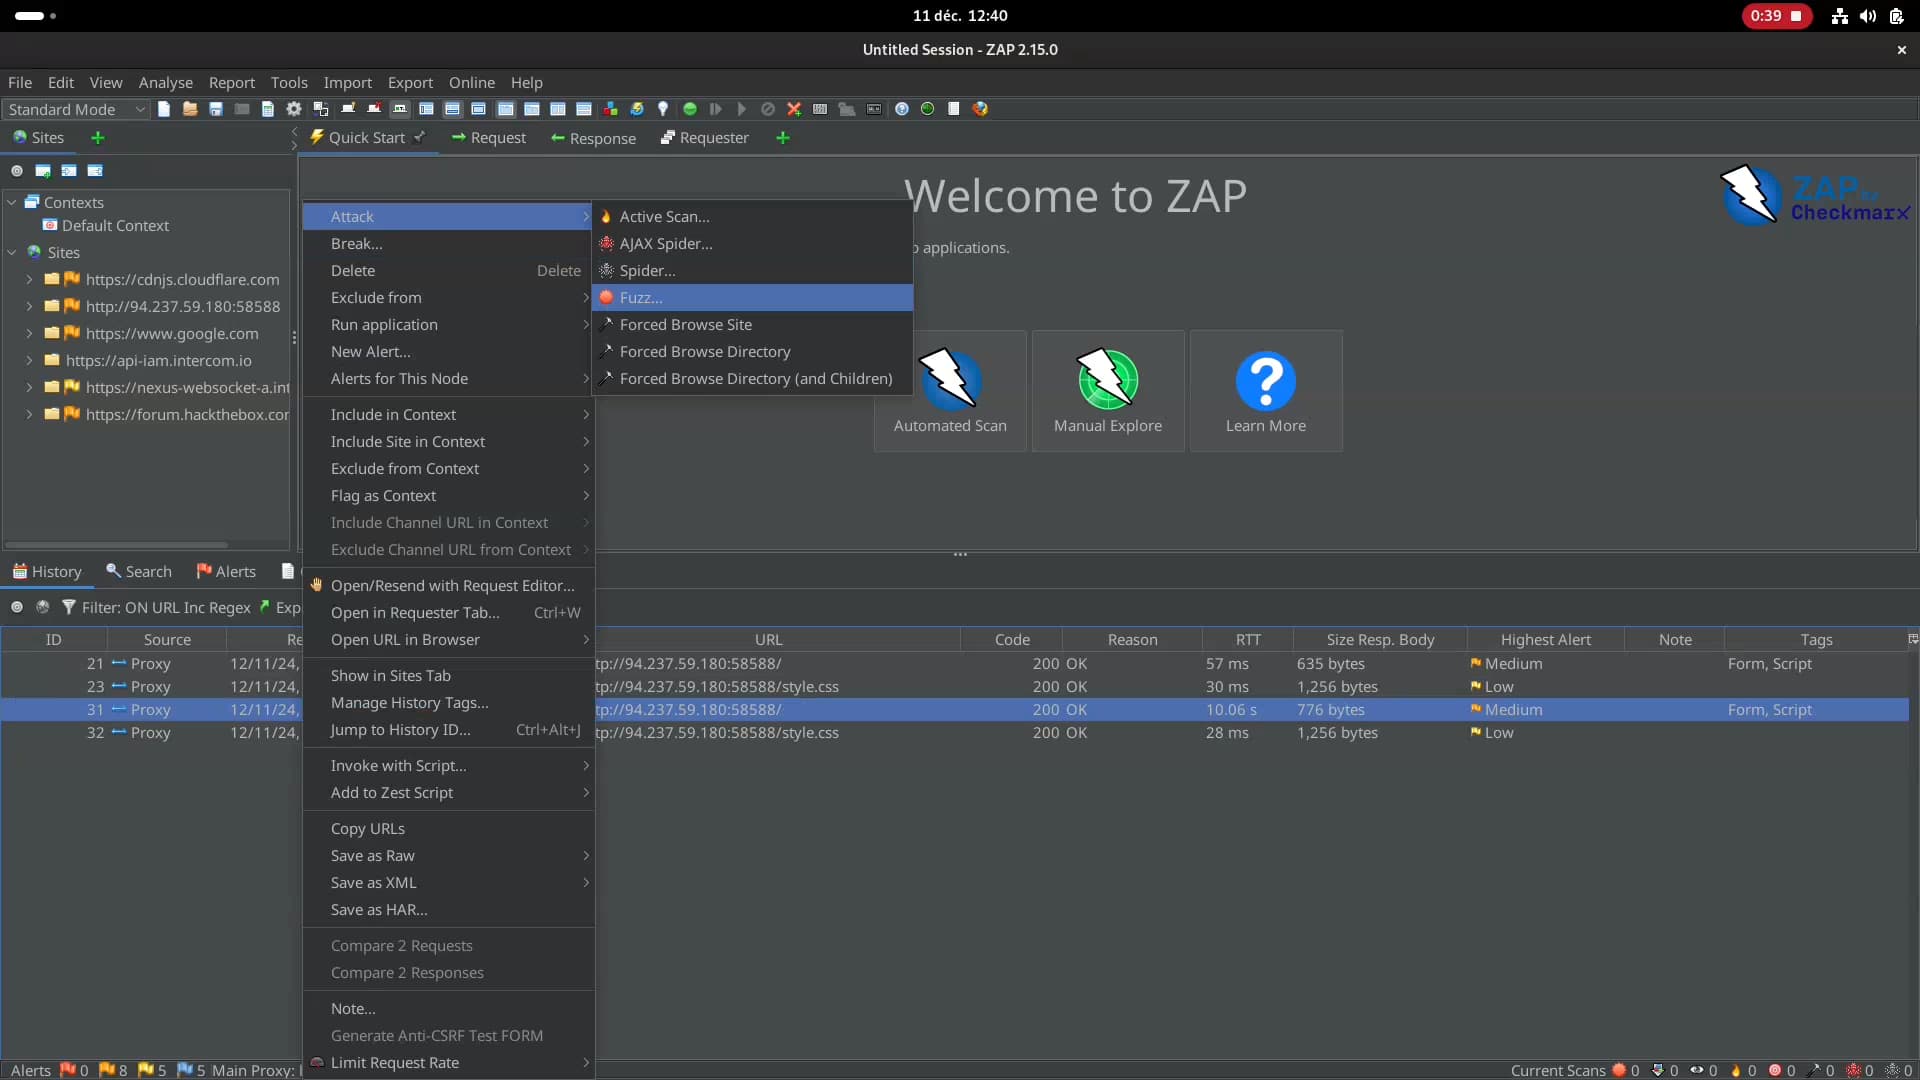The height and width of the screenshot is (1080, 1920).
Task: Expand the http://94.237.59.180:58588 site node
Action: click(29, 307)
